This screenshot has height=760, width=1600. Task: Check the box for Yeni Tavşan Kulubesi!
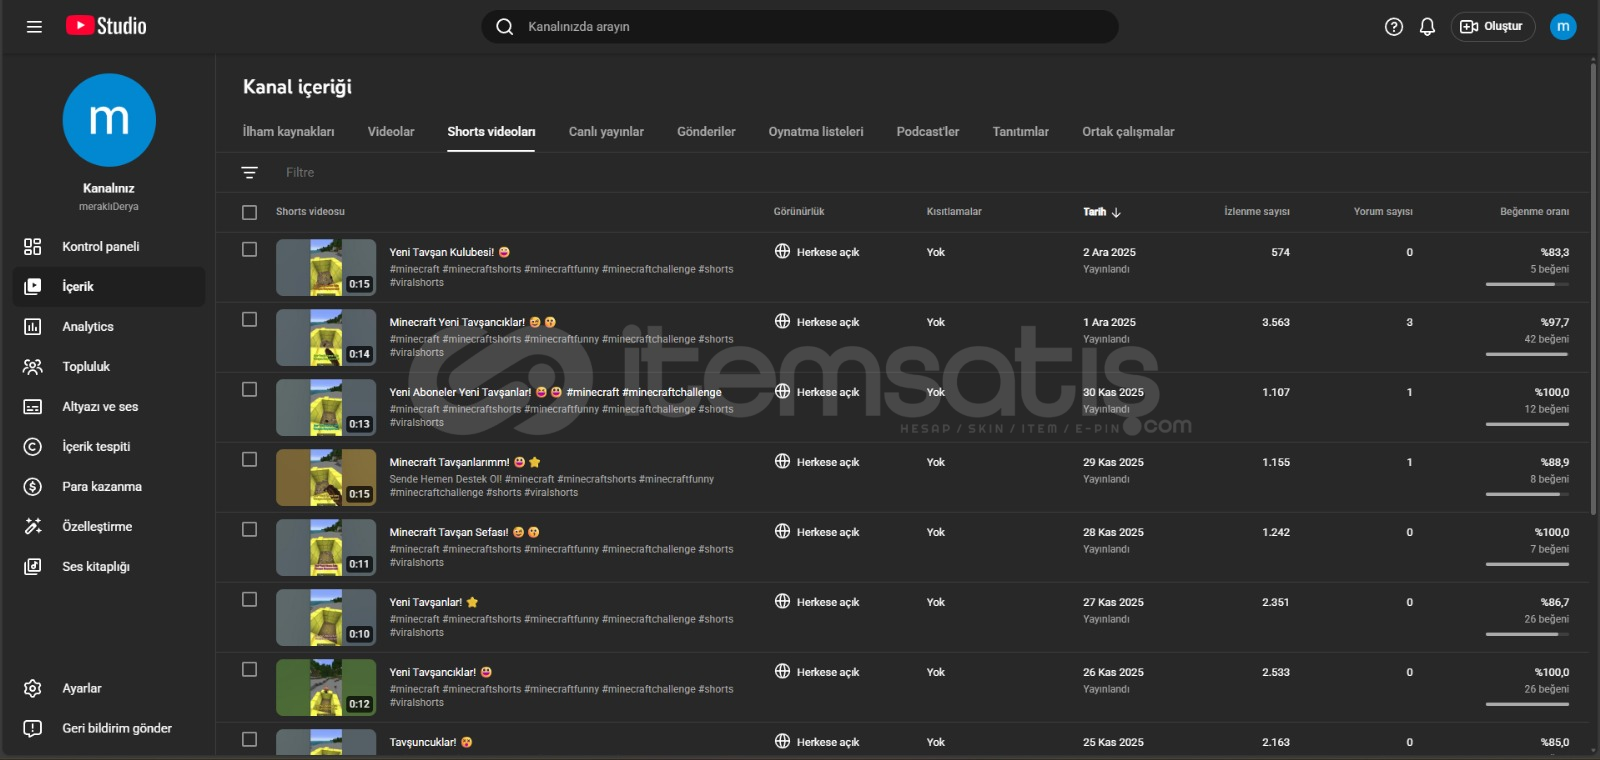250,250
